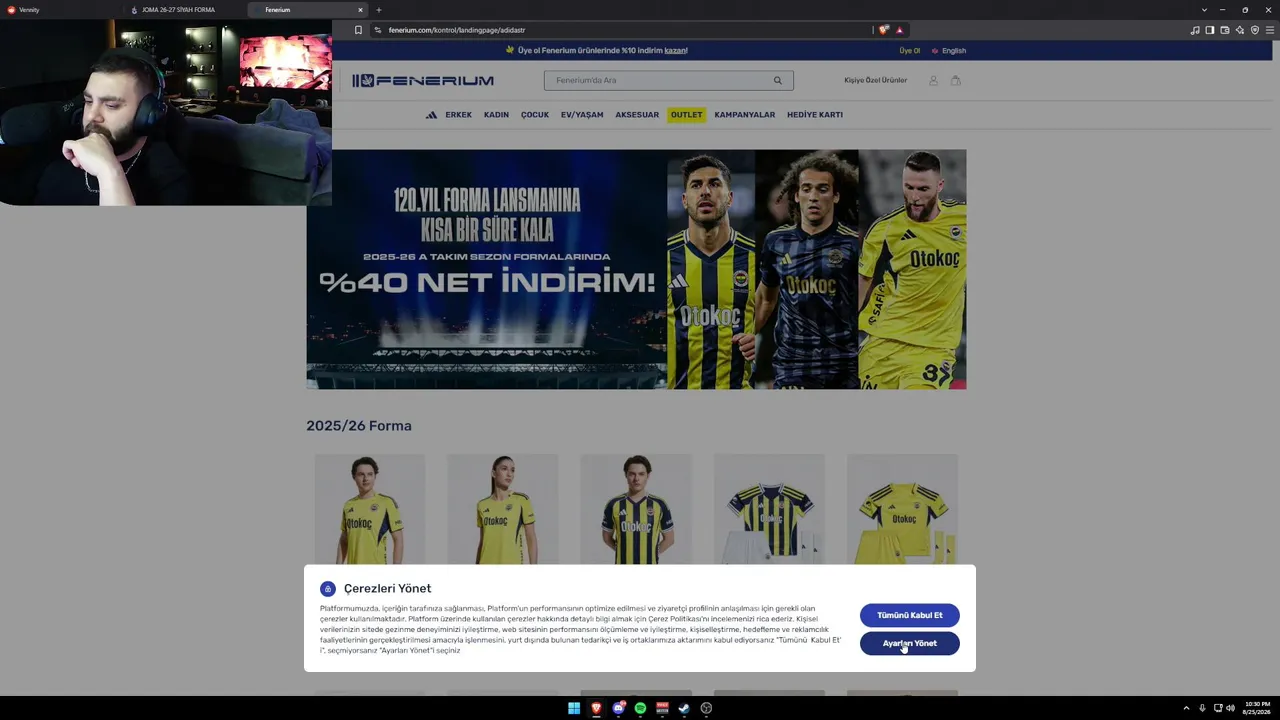Open the men's striped jersey product thumbnail
The image size is (1280, 720).
pyautogui.click(x=636, y=509)
